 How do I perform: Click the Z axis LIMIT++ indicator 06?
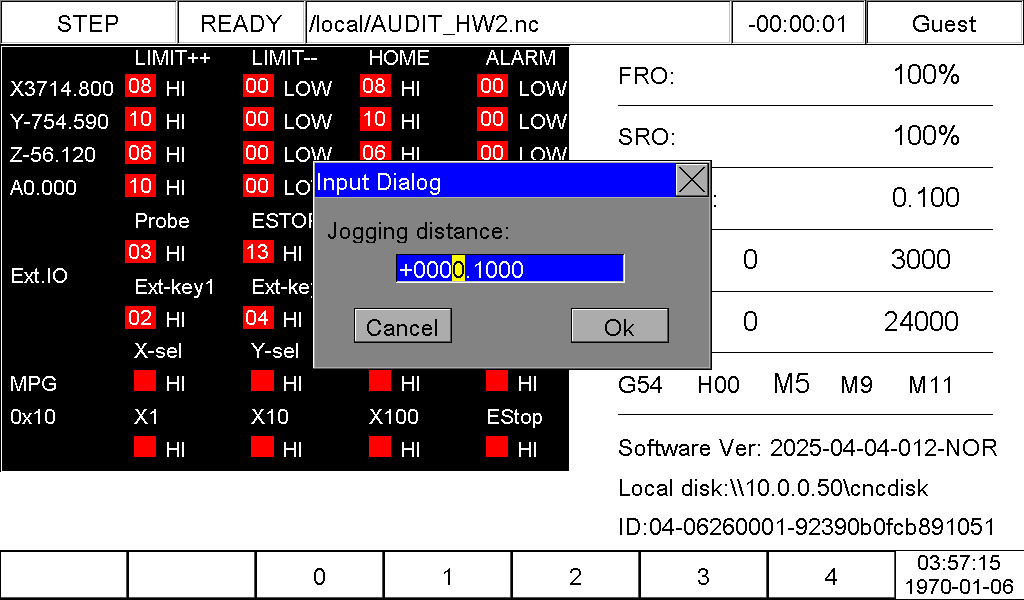140,153
